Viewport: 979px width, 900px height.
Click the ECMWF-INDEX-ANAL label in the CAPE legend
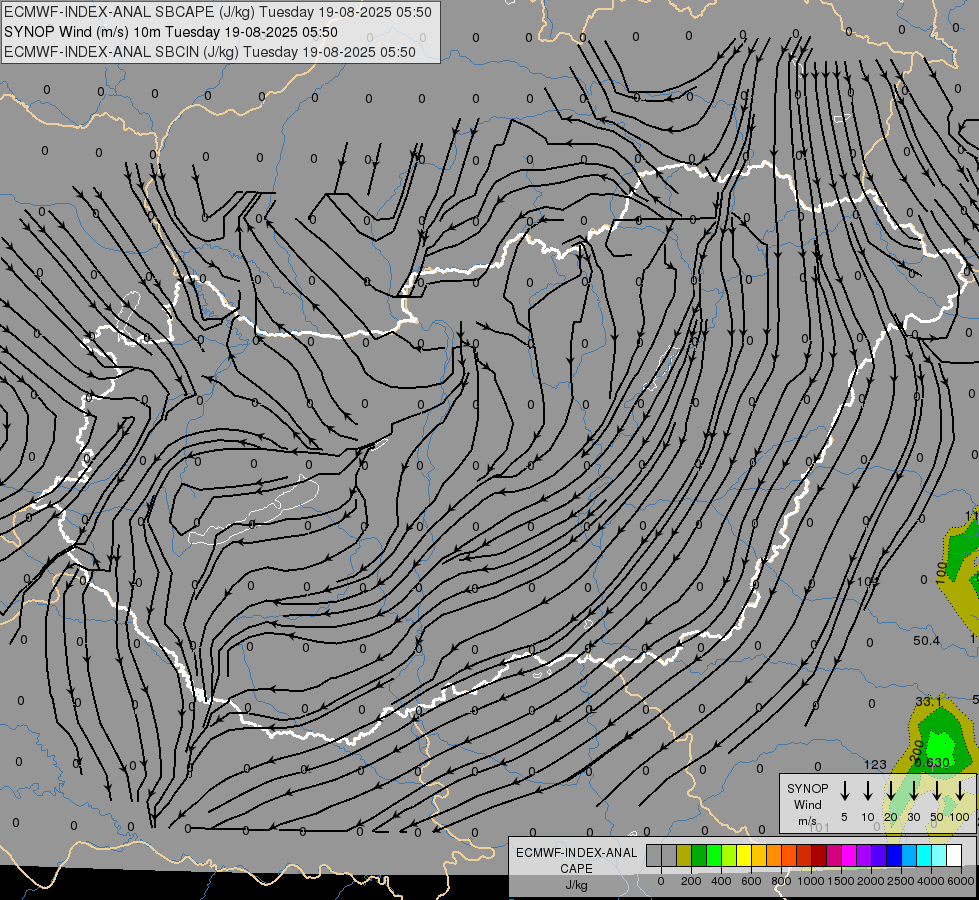[x=576, y=853]
